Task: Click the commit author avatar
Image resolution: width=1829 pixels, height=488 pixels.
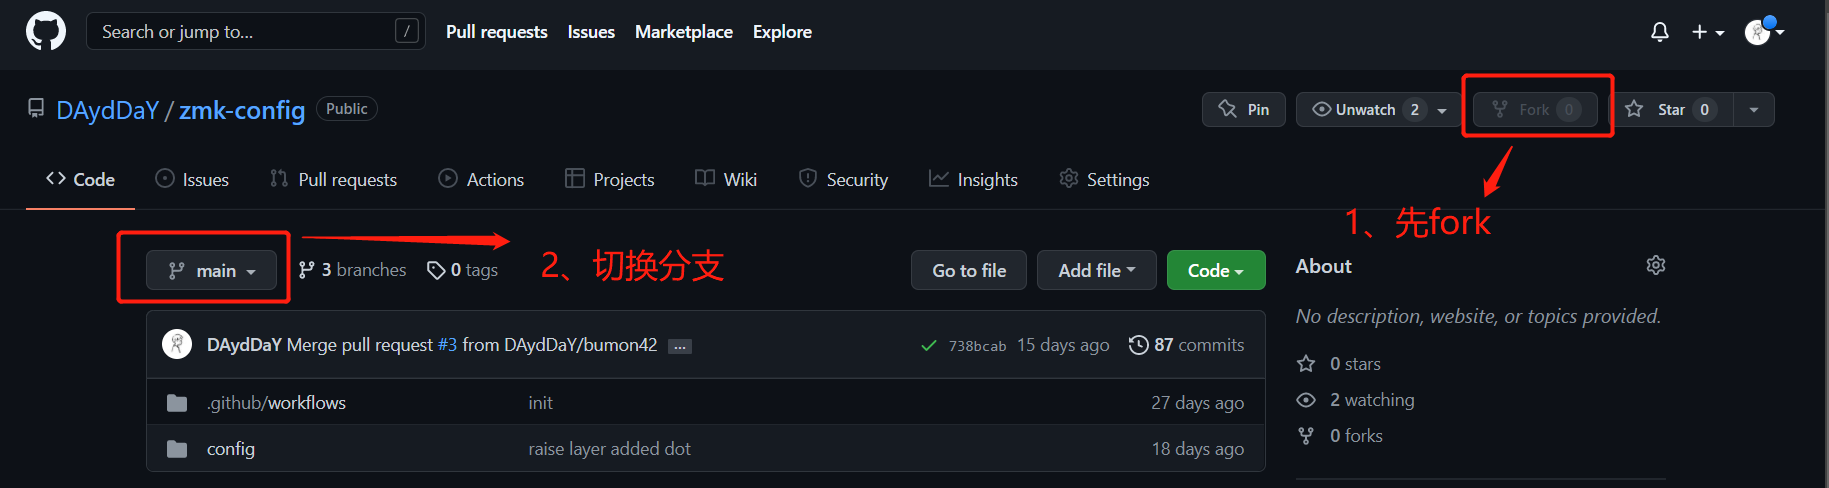Action: [x=177, y=344]
